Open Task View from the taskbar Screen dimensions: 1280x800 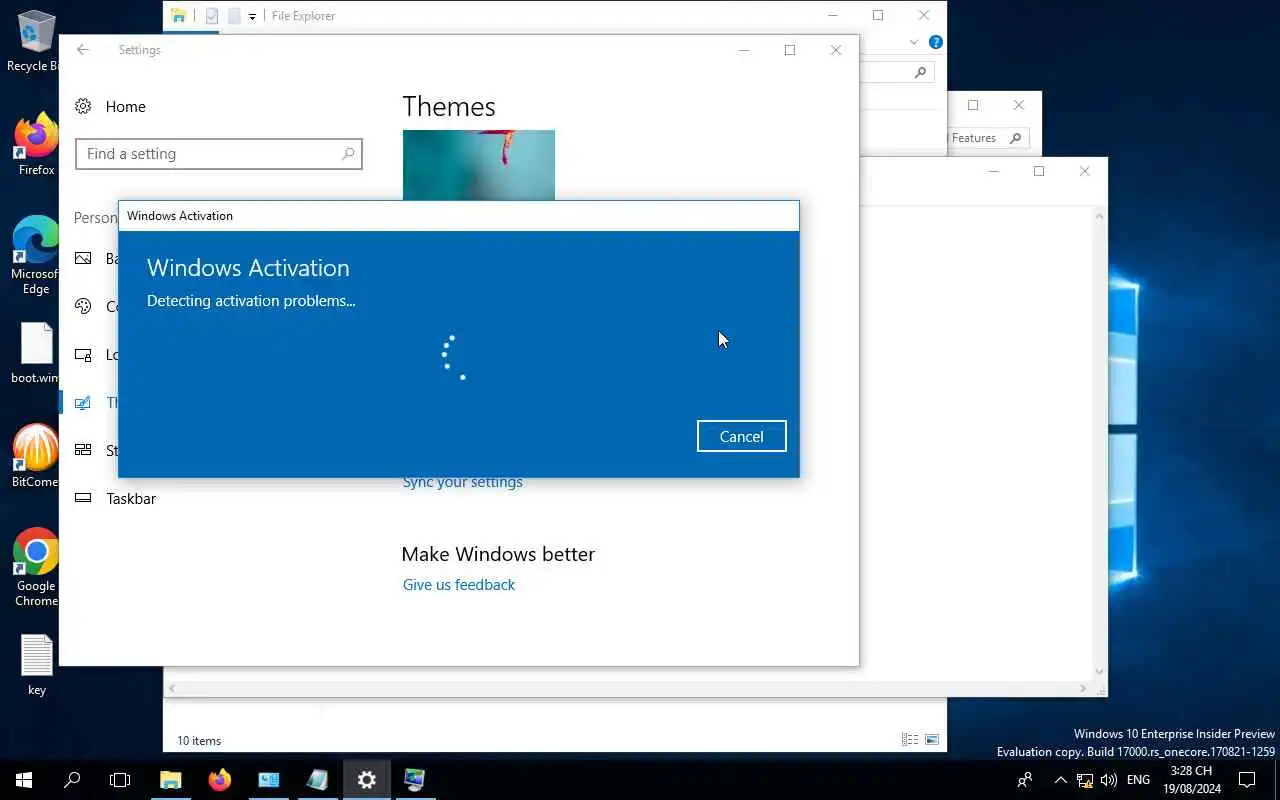[x=120, y=780]
